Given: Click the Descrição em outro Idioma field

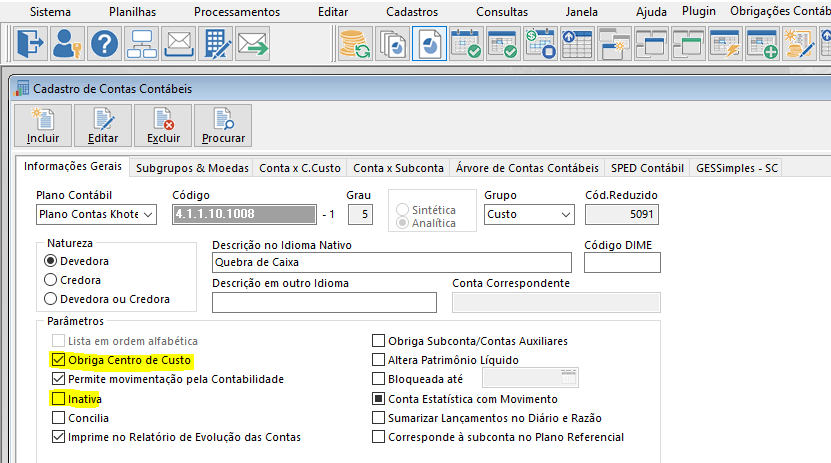Looking at the screenshot, I should [324, 302].
